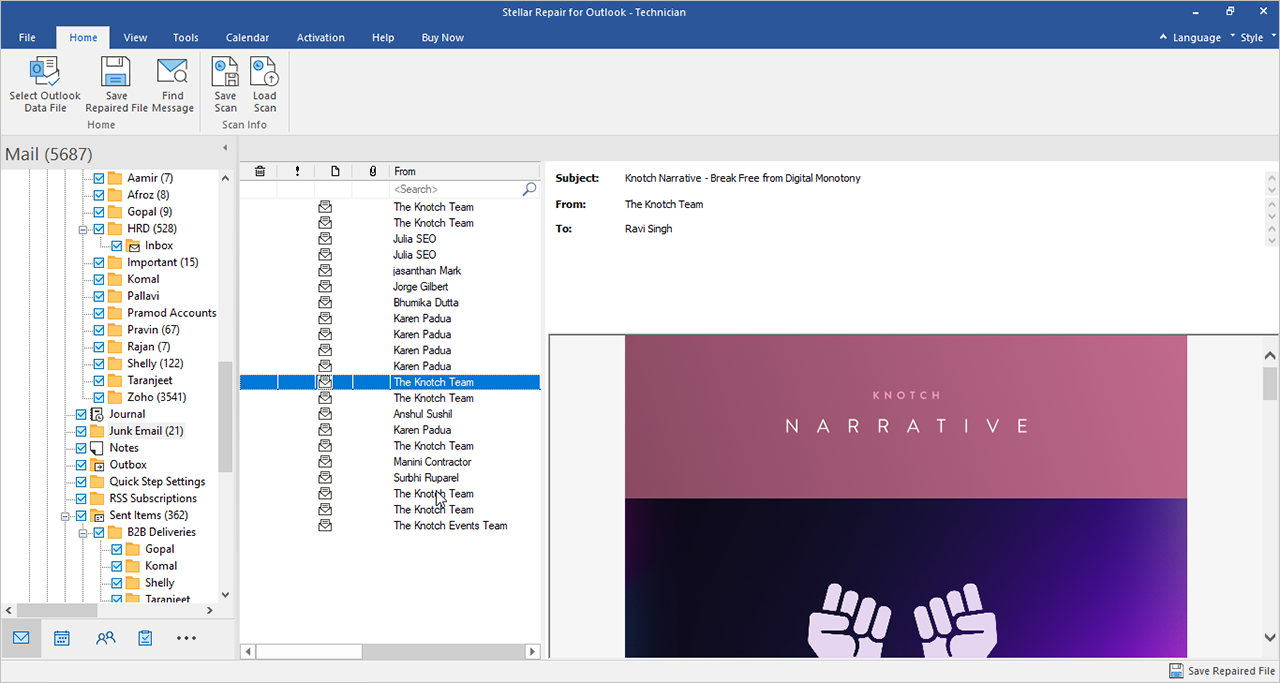
Task: Collapse the mail folder pane arrow
Action: click(x=224, y=148)
